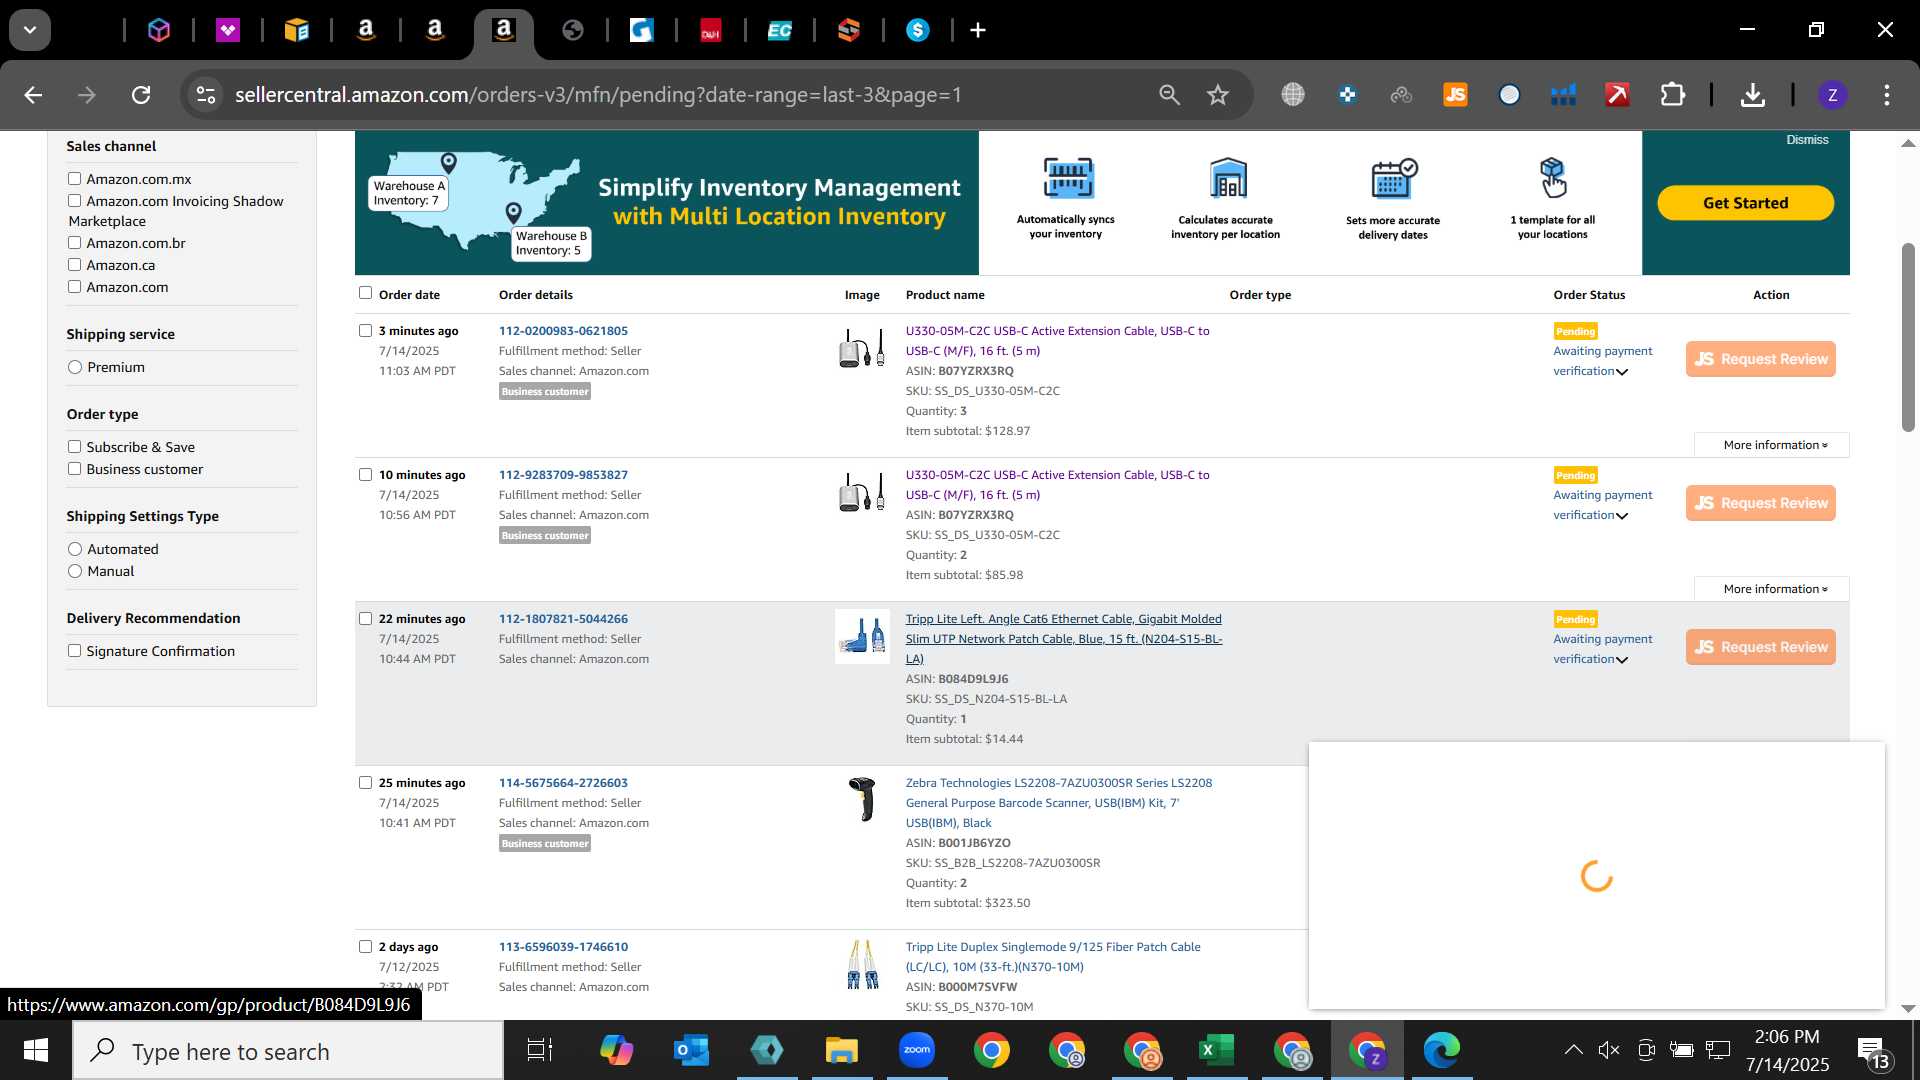Switch to the blue dollar-sign tab

(x=918, y=31)
